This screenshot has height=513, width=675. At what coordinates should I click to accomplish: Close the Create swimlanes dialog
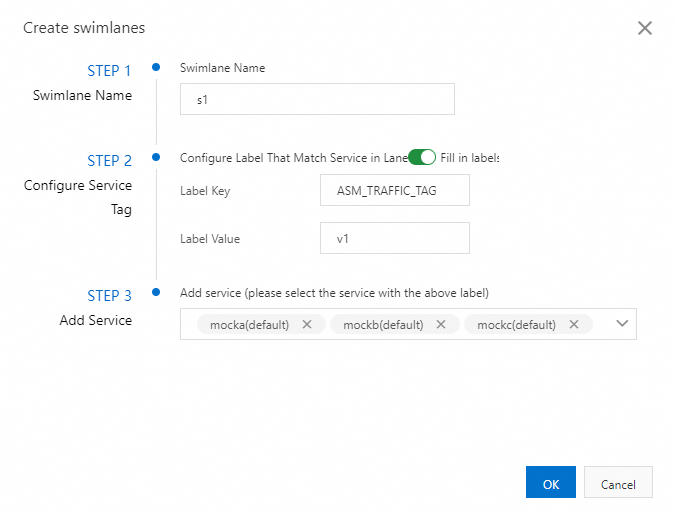point(645,28)
